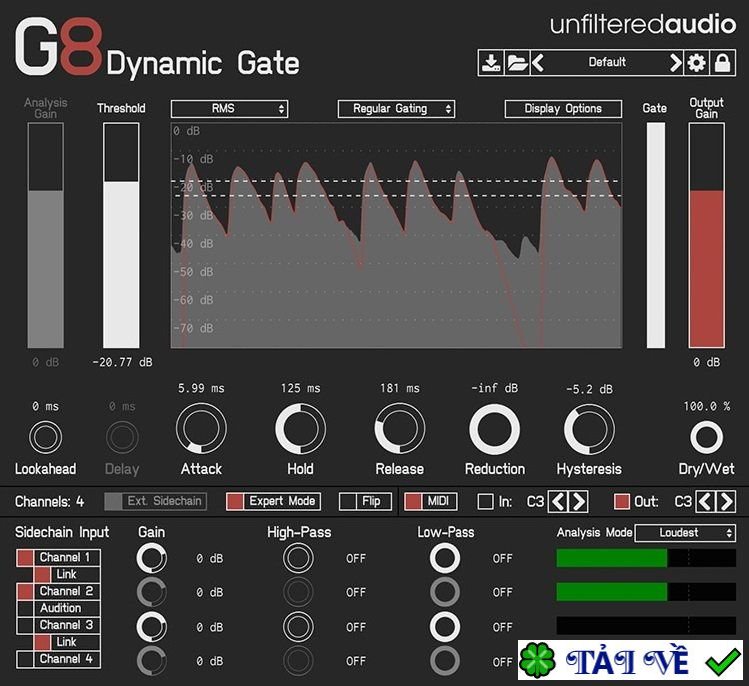Open the Analysis Mode Loudest dropdown
Image resolution: width=749 pixels, height=686 pixels.
685,533
